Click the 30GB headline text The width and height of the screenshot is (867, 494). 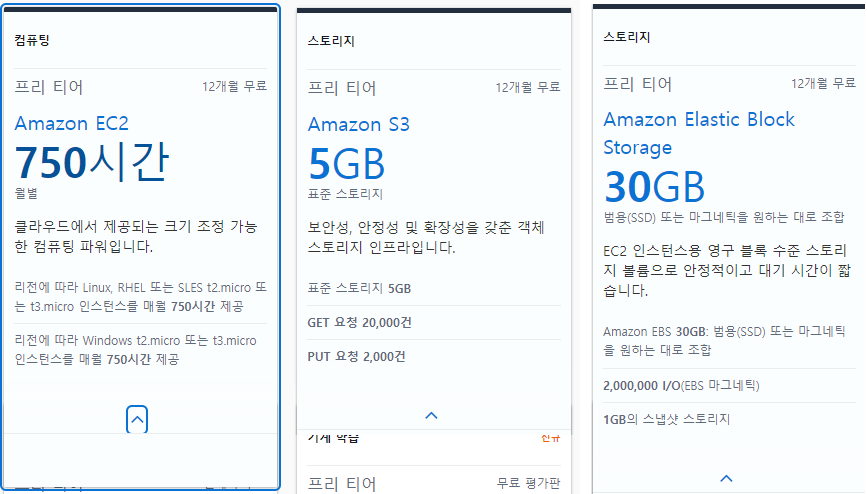[654, 186]
